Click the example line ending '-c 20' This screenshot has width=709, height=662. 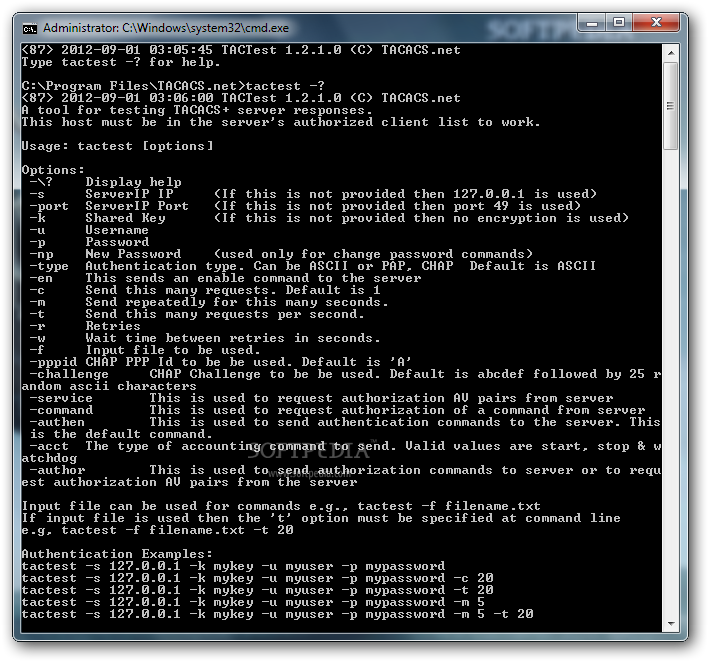257,578
